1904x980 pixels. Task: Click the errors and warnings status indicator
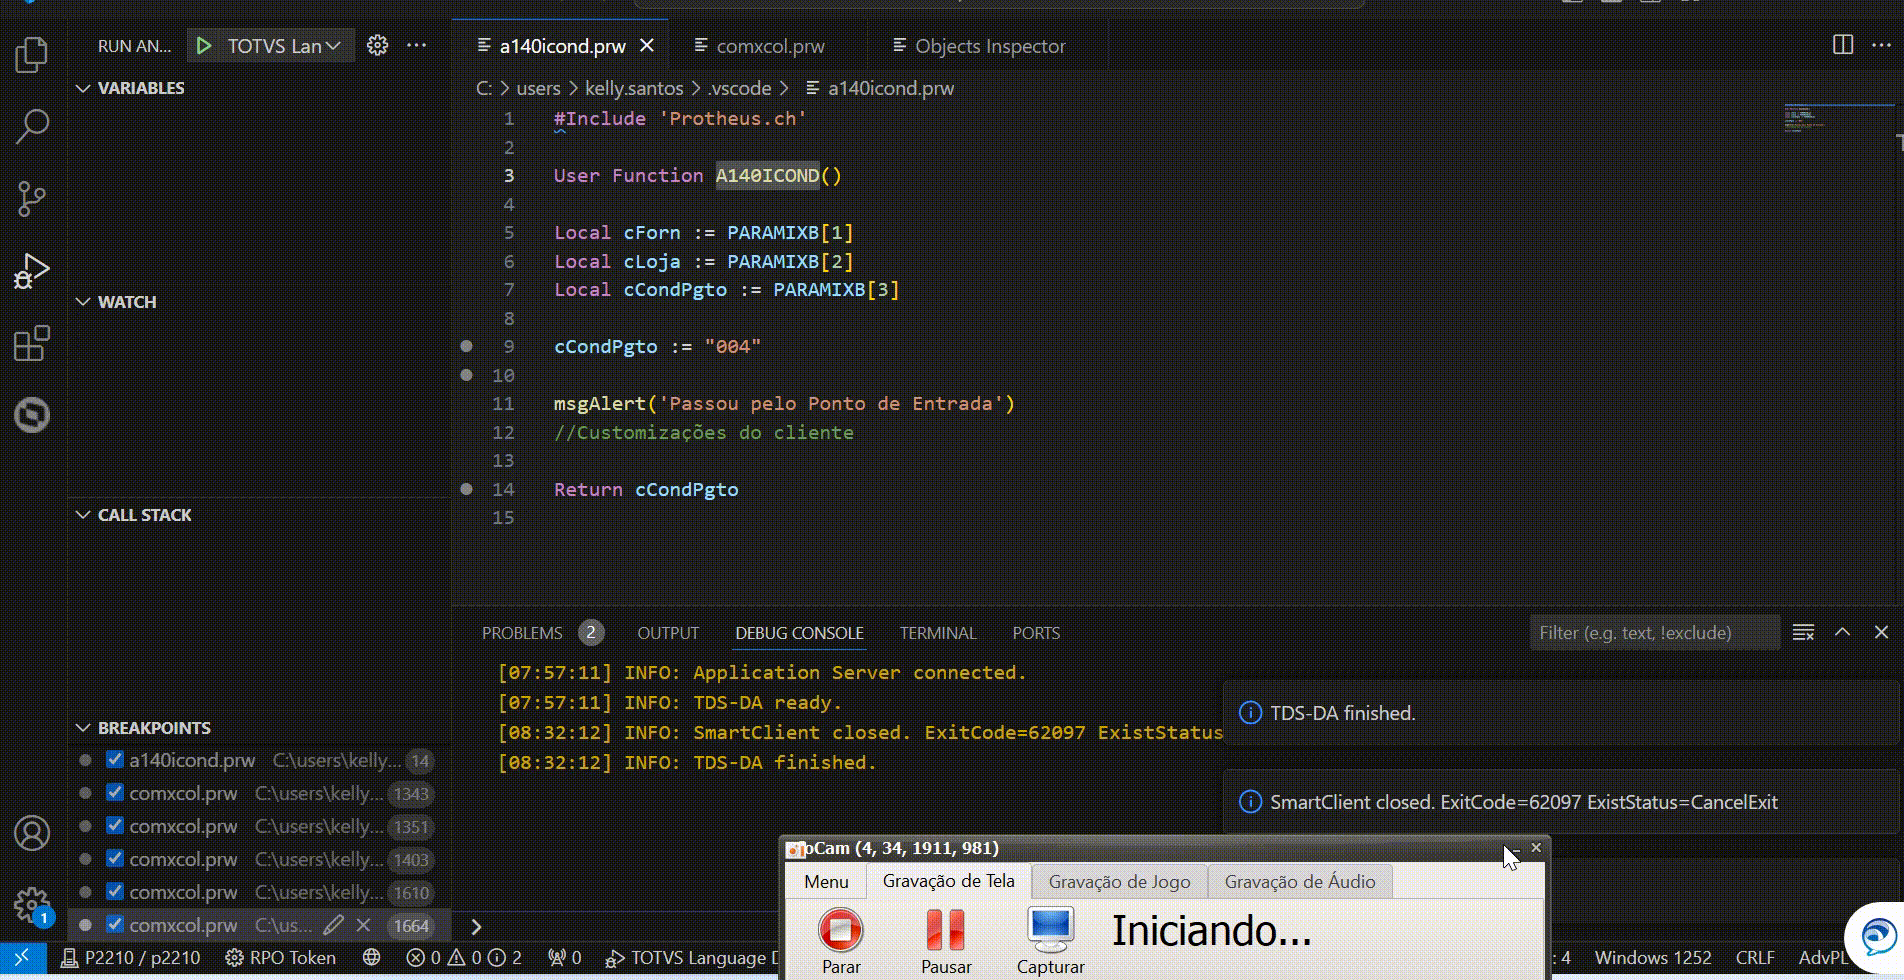coord(464,957)
